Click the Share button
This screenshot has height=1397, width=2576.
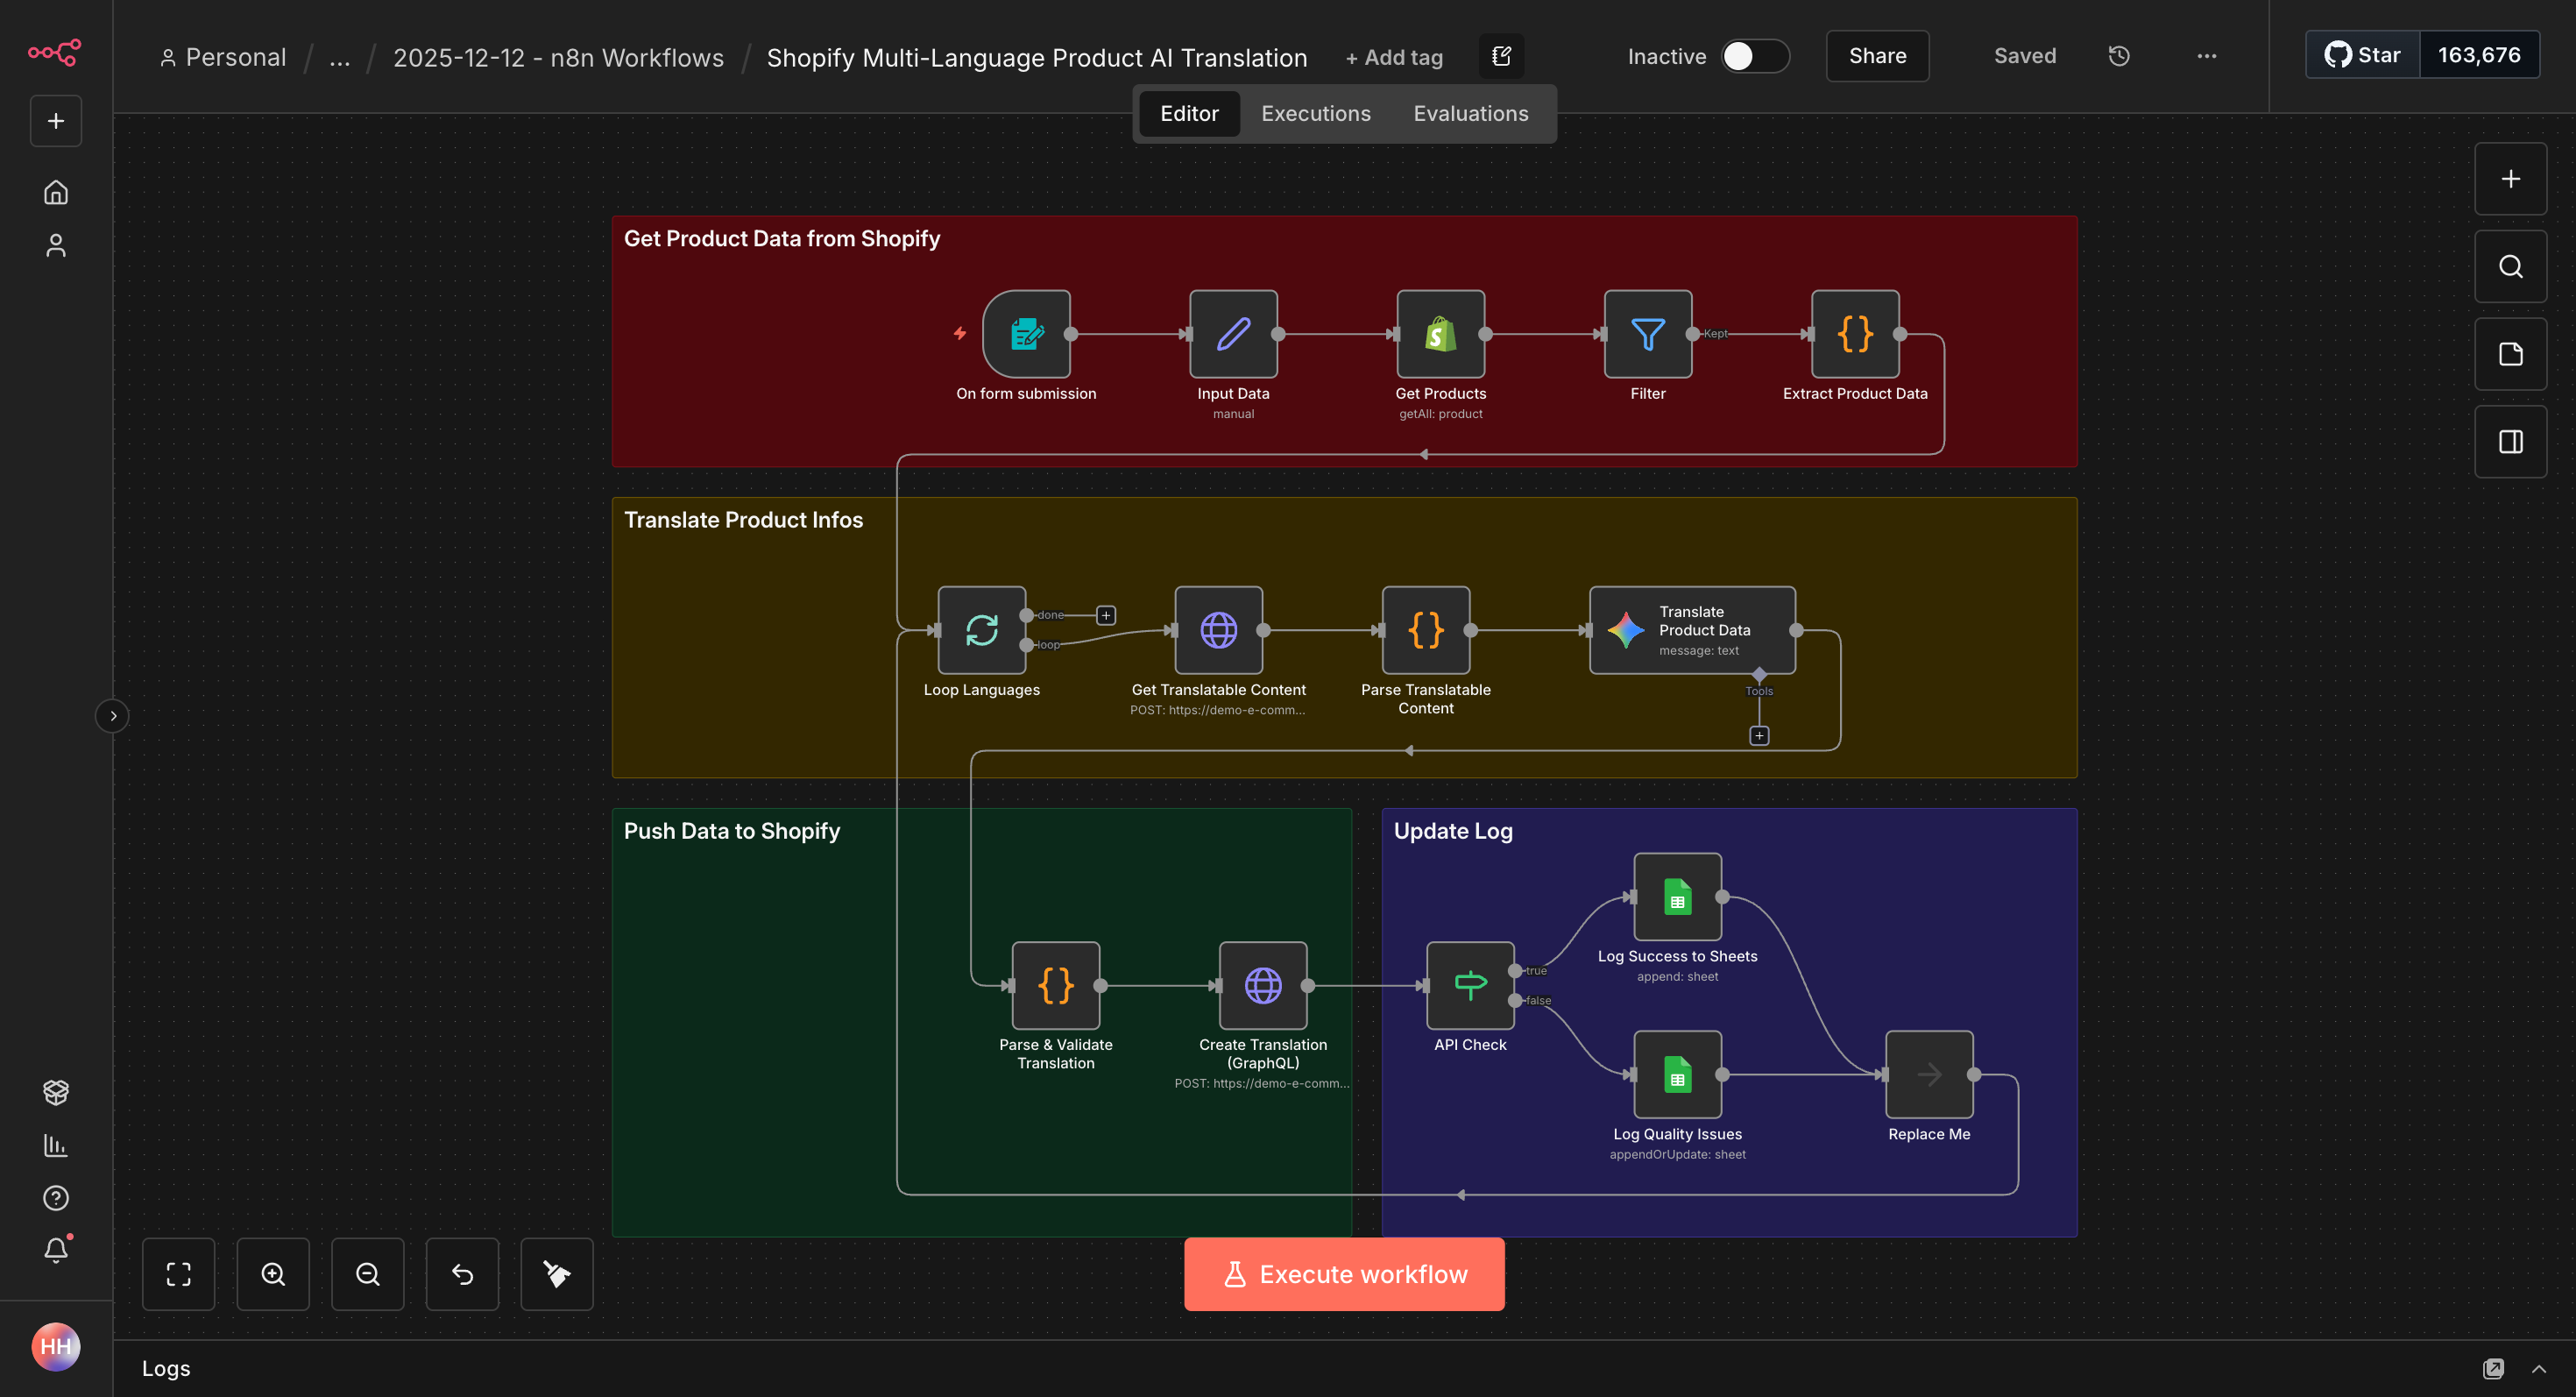tap(1877, 56)
